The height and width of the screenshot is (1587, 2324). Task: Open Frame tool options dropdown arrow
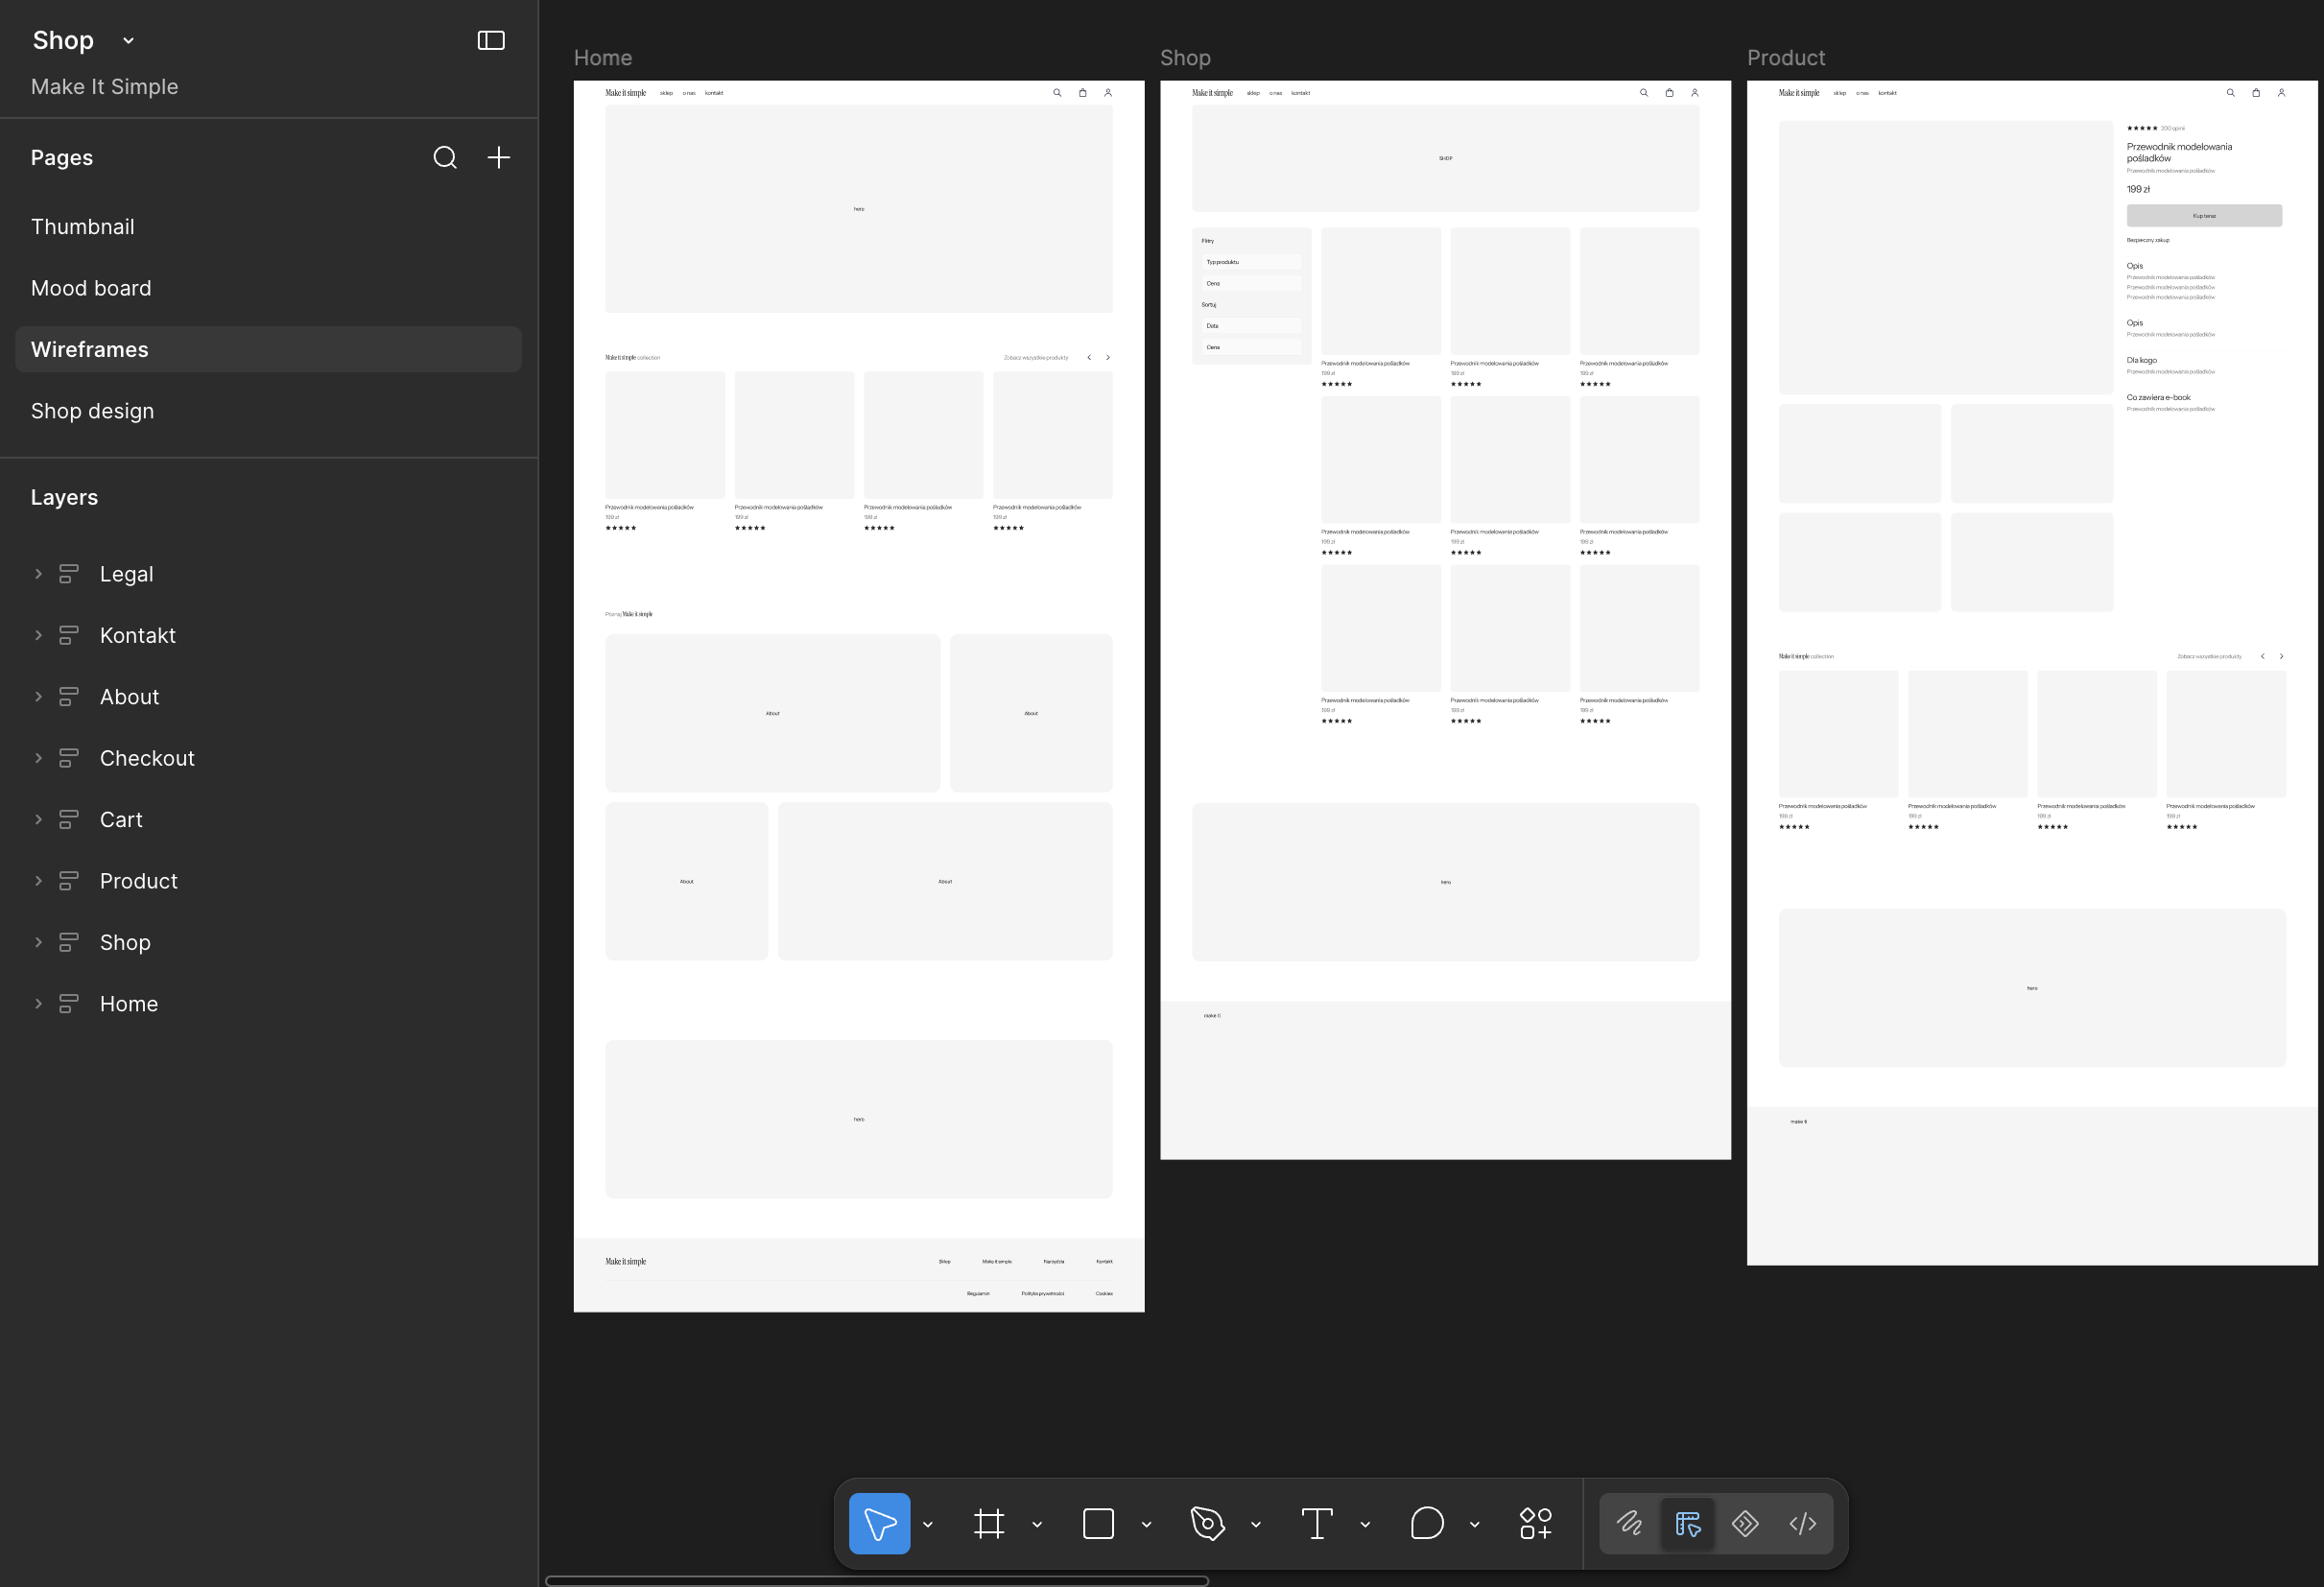1037,1524
